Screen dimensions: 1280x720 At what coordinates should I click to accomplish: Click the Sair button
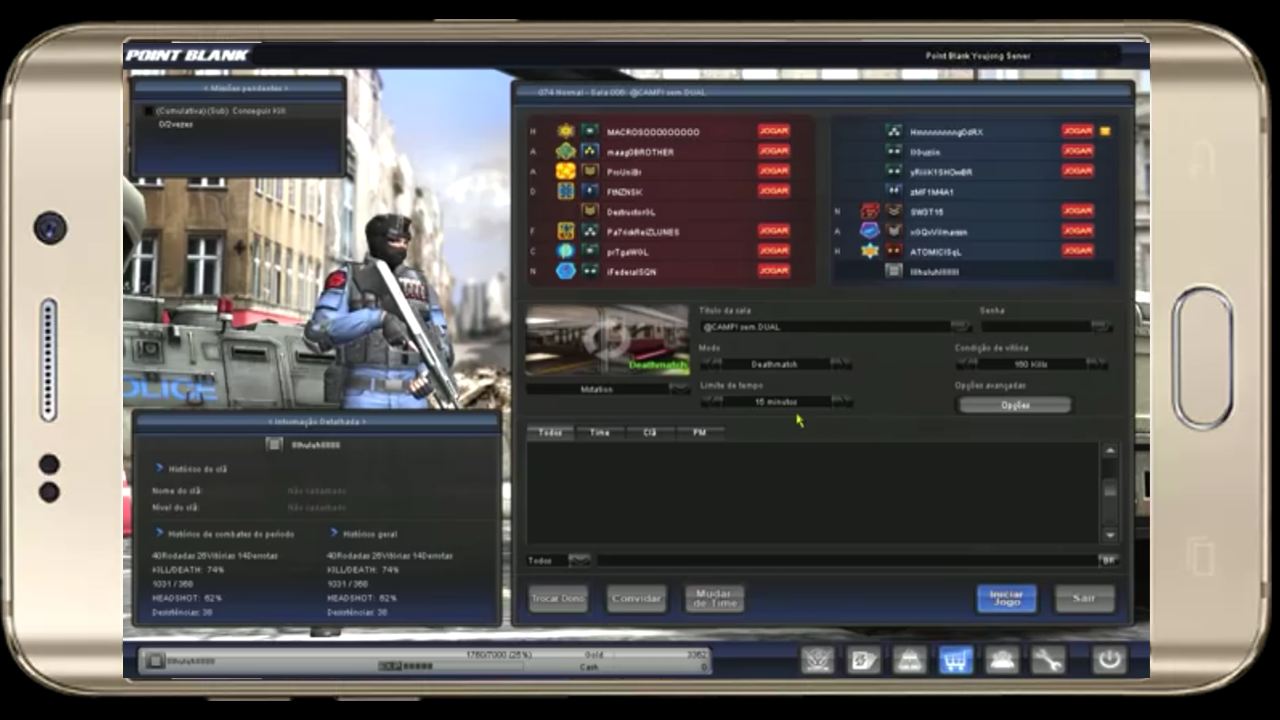pos(1084,598)
